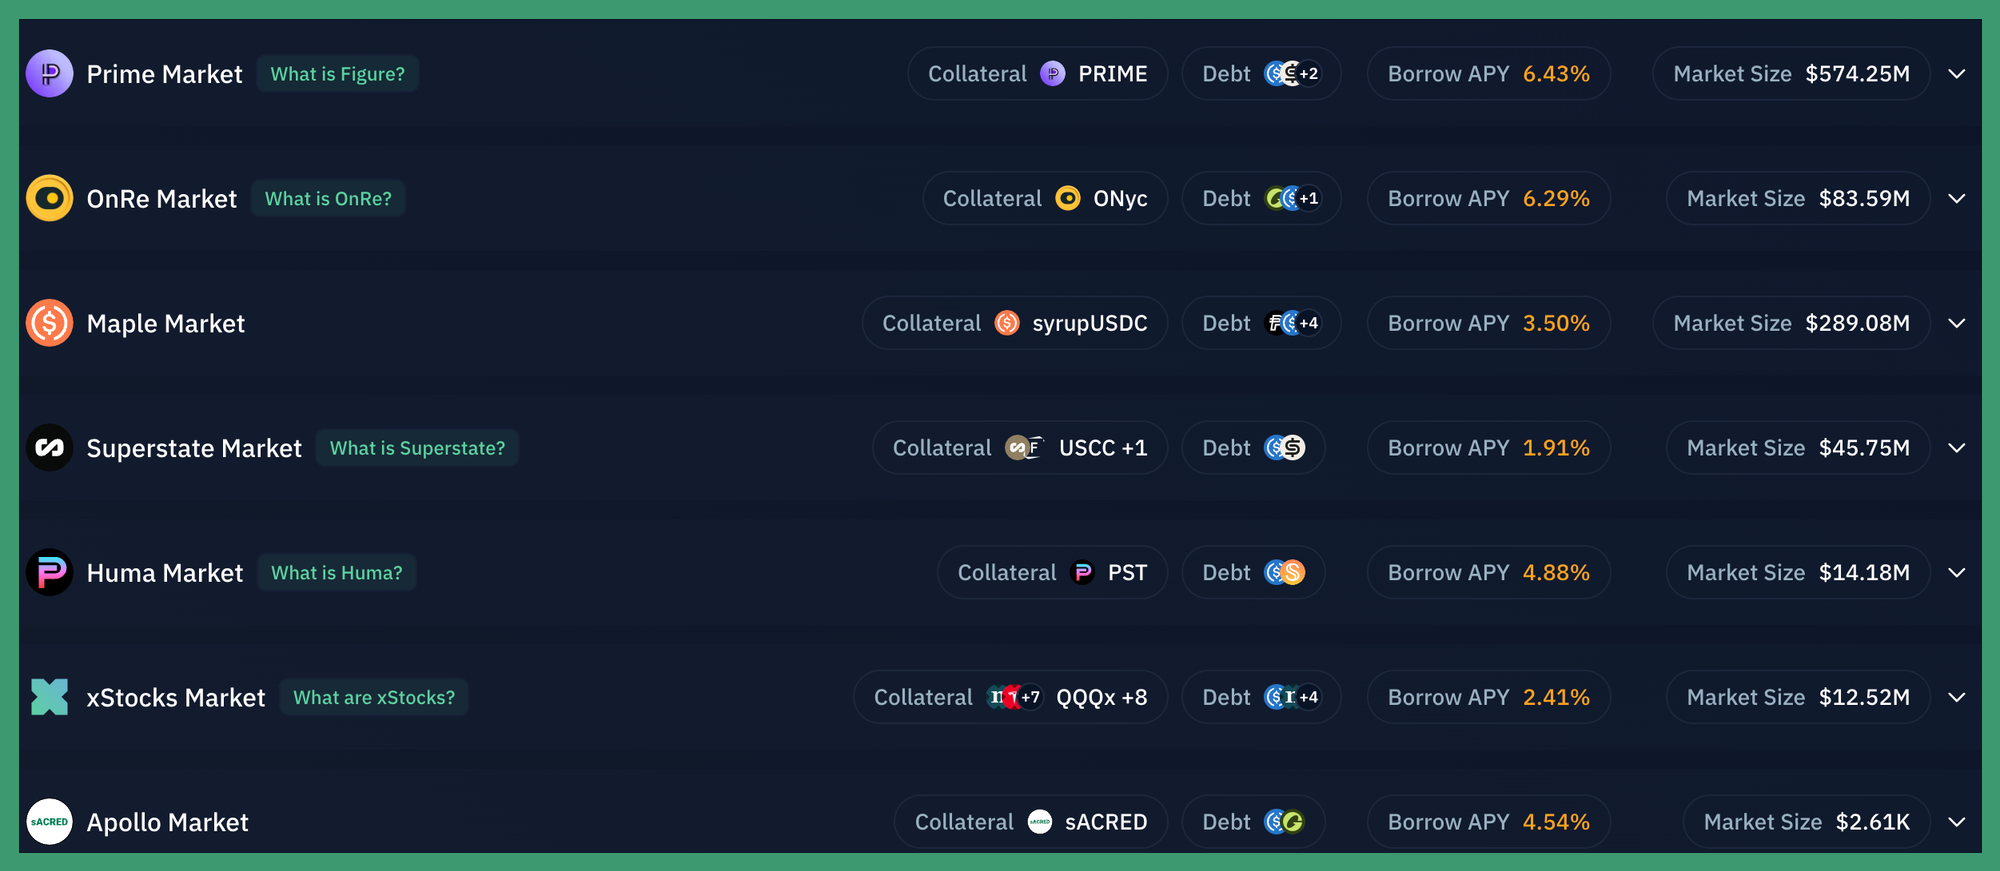The image size is (2000, 871).
Task: Click the purple Prime Market logo icon
Action: [x=49, y=74]
